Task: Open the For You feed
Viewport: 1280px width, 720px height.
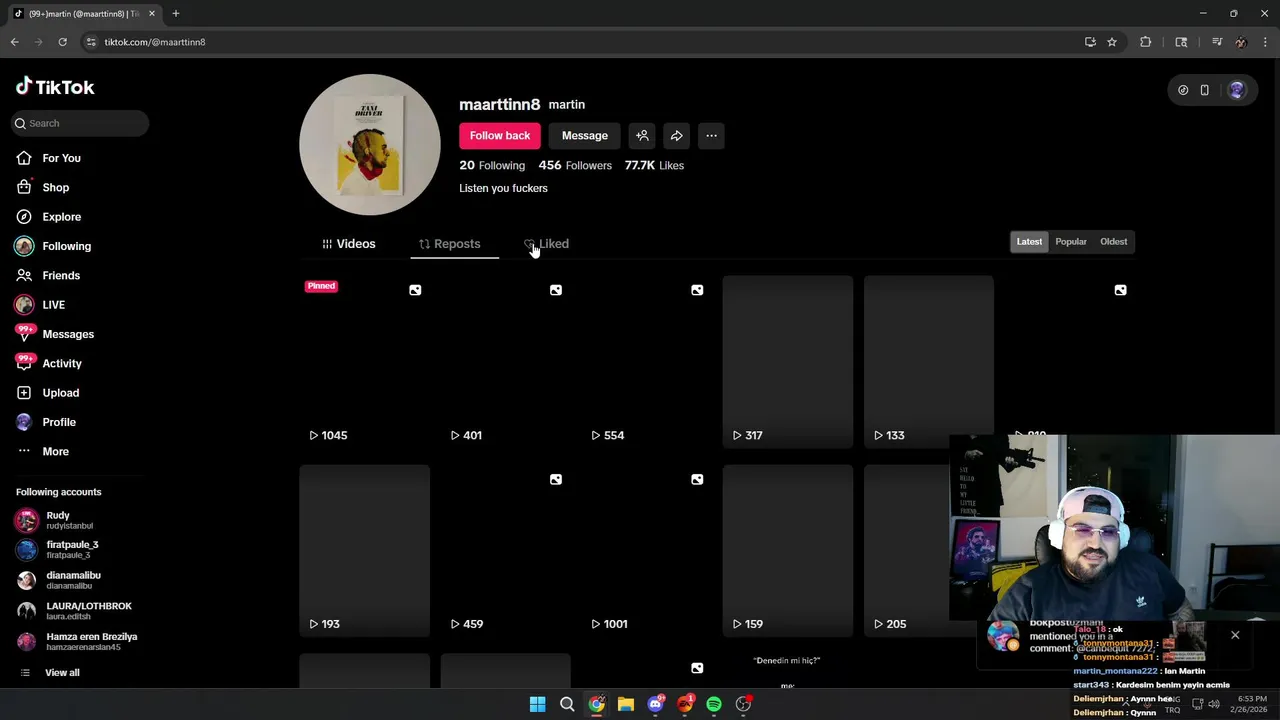Action: (48, 158)
